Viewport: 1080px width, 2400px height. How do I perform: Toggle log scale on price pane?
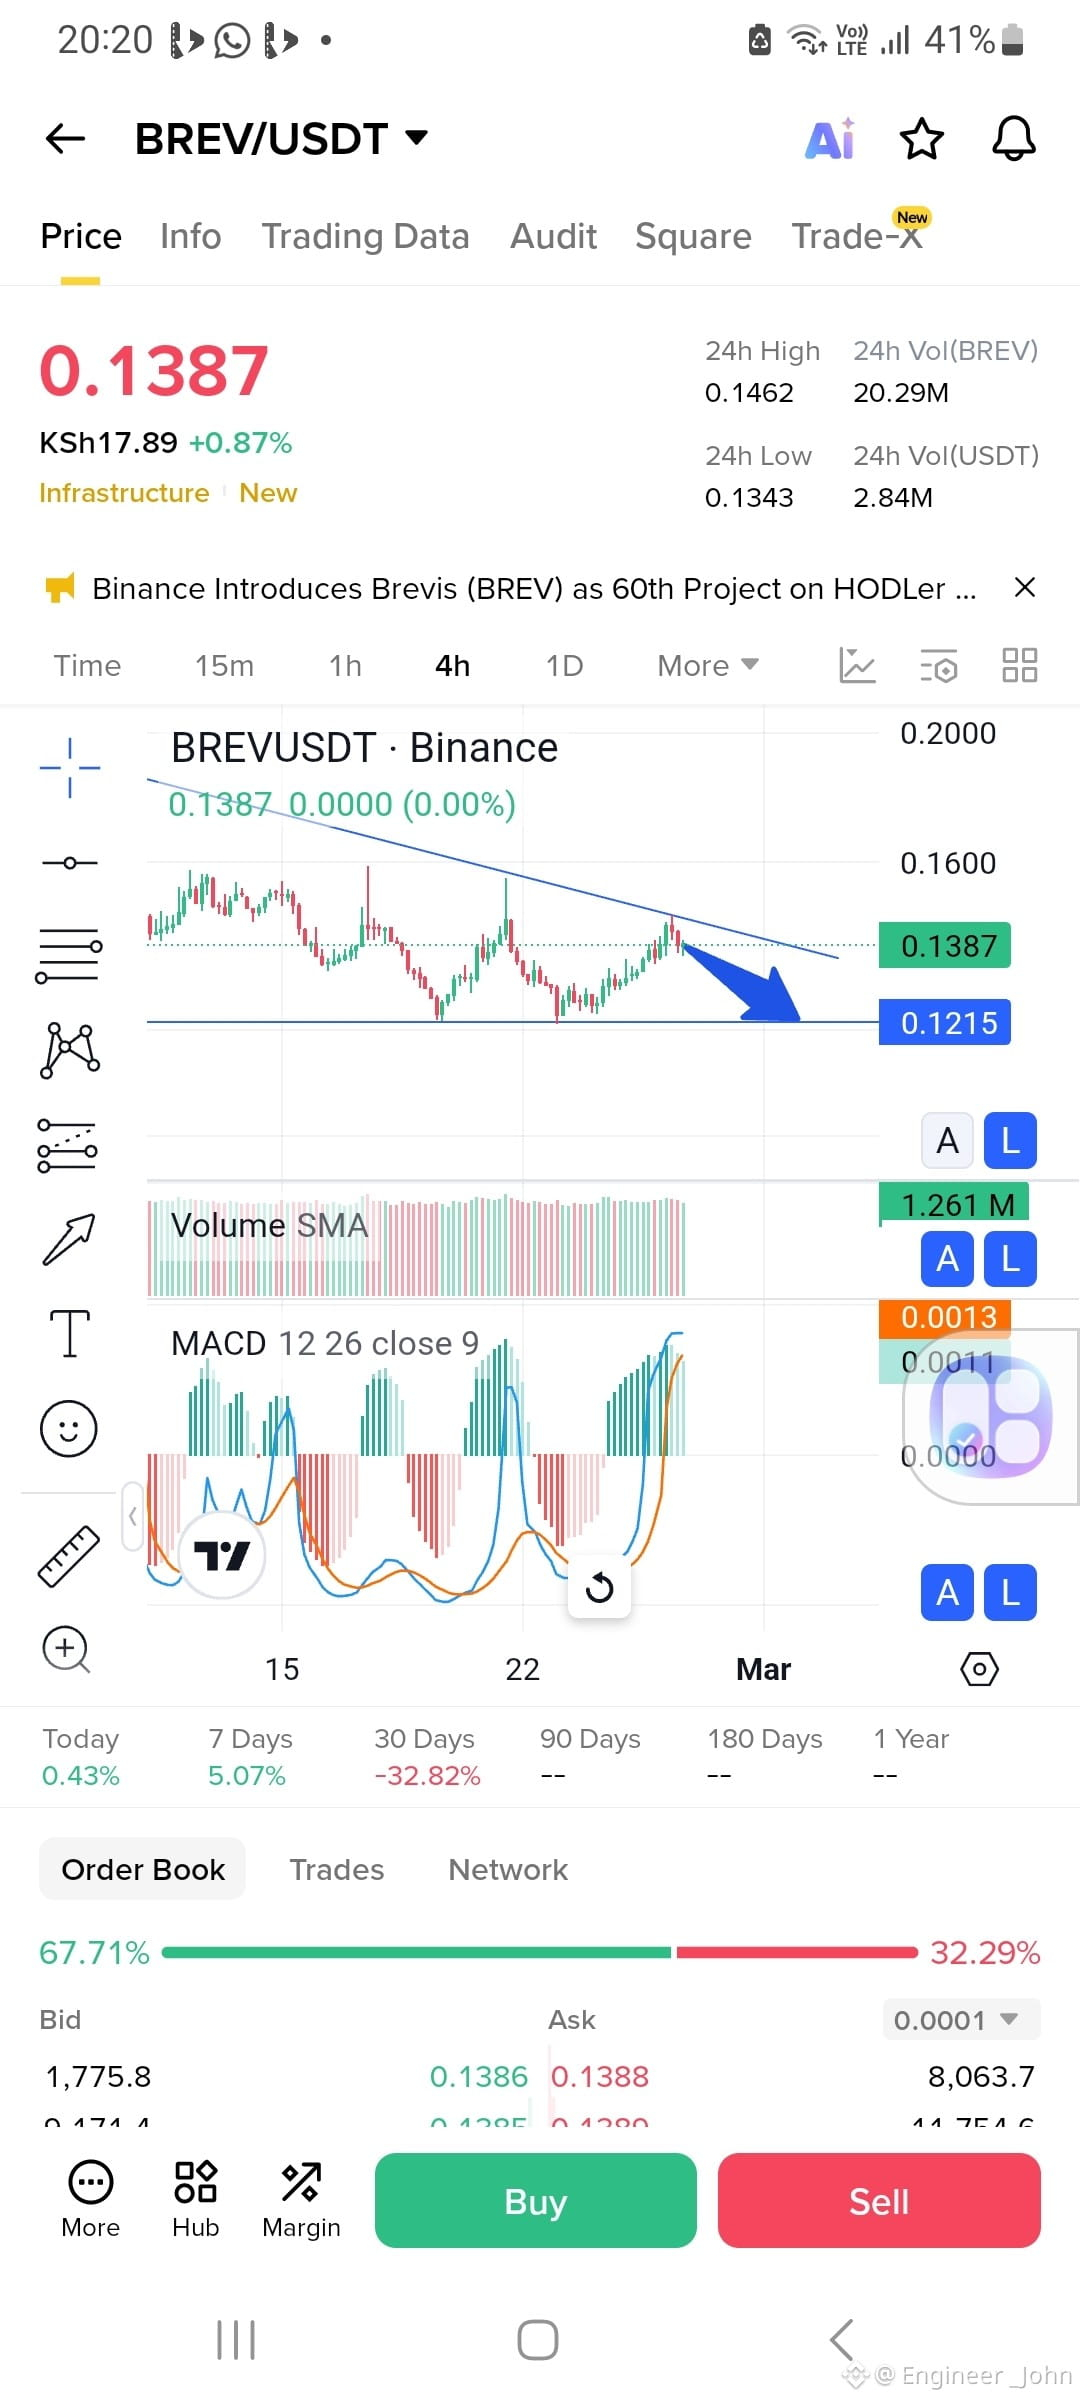1011,1140
